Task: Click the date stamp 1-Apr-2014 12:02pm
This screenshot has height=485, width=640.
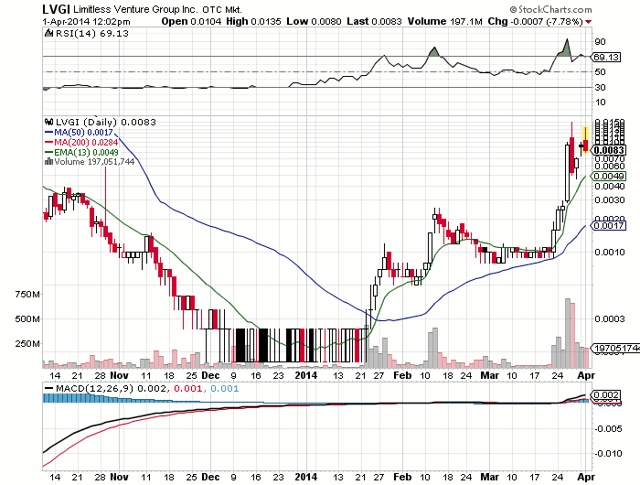Action: click(86, 22)
